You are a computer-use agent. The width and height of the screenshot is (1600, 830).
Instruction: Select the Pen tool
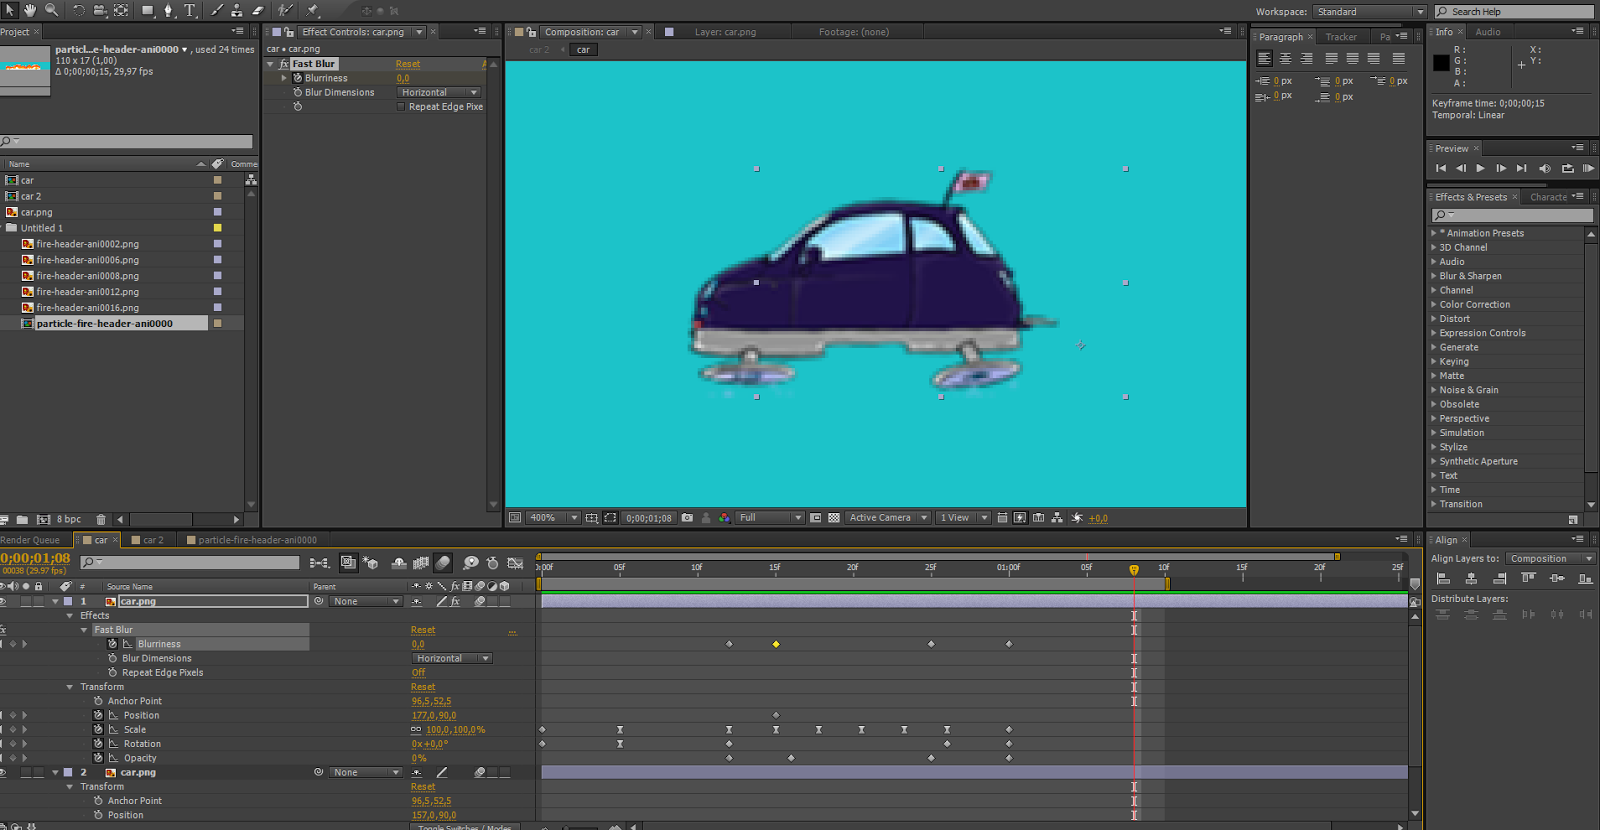click(168, 10)
